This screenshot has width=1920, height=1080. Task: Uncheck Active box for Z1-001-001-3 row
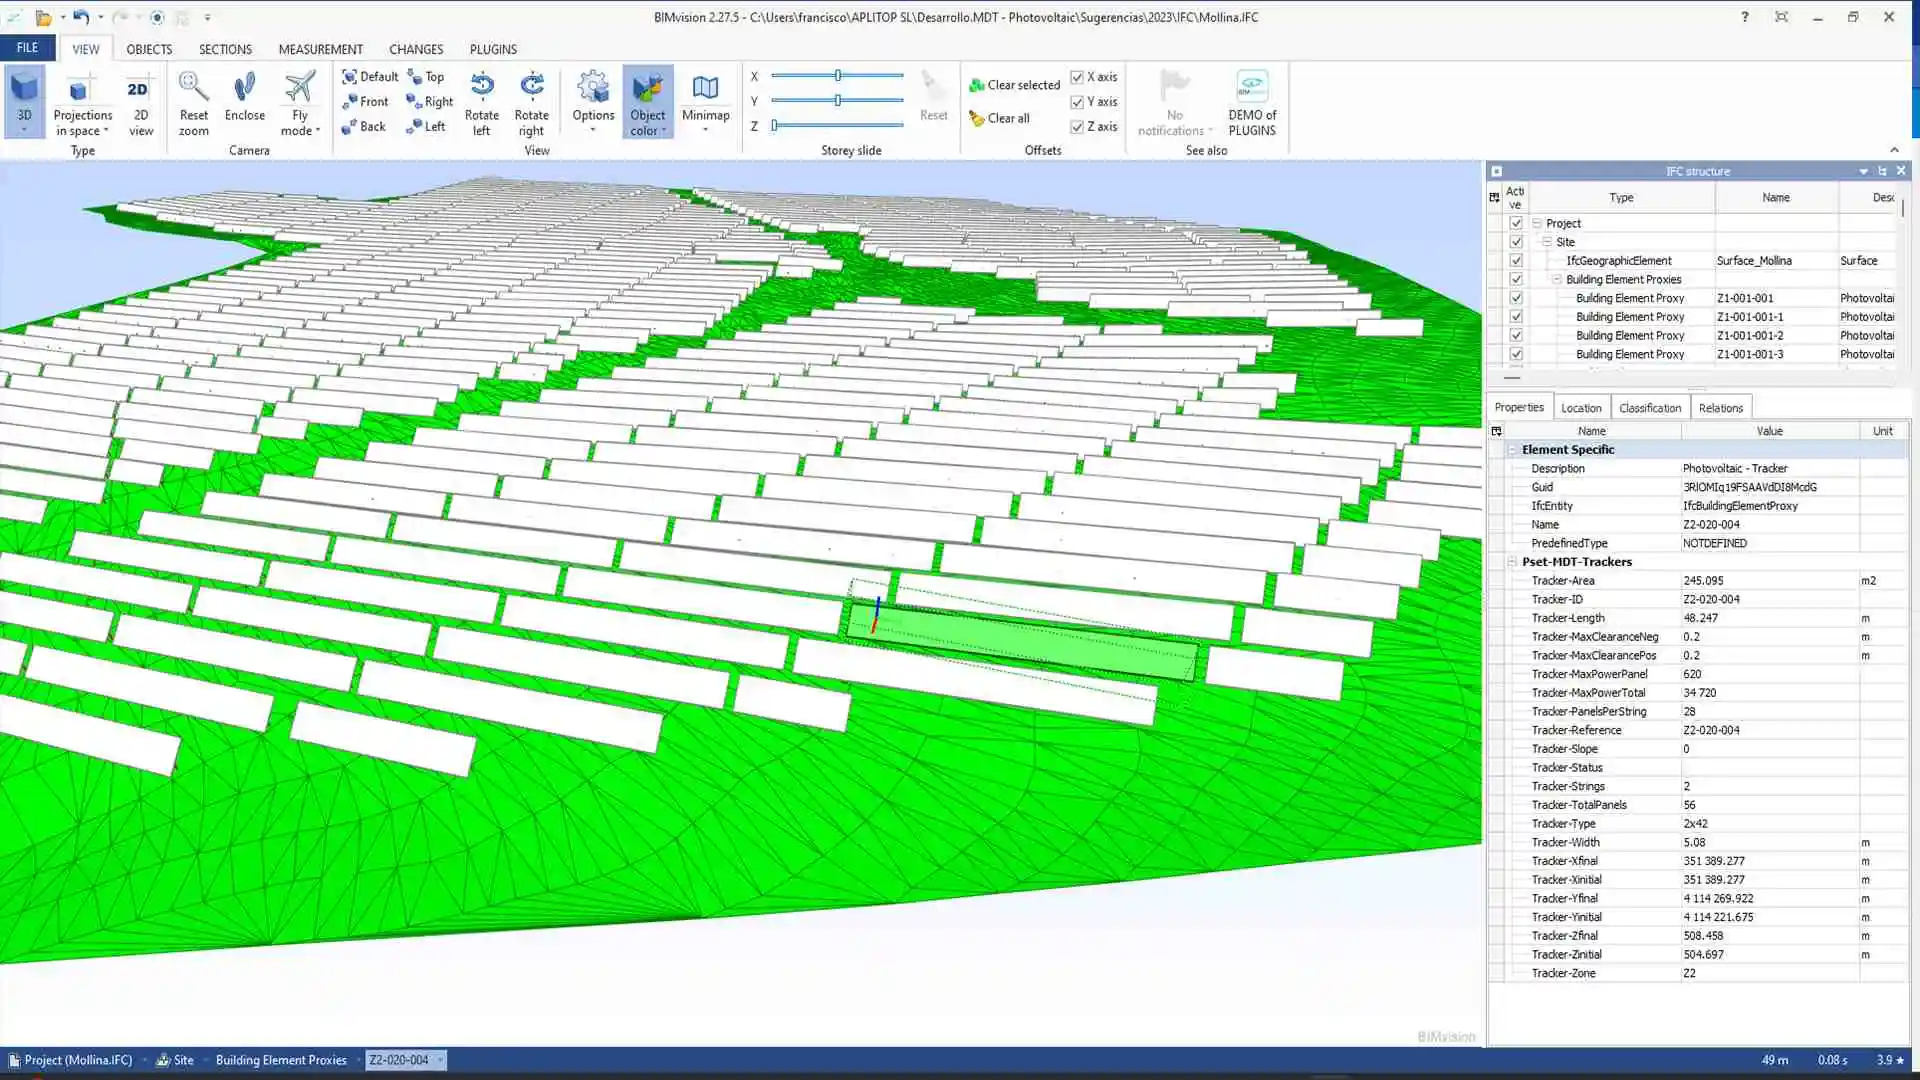1516,354
